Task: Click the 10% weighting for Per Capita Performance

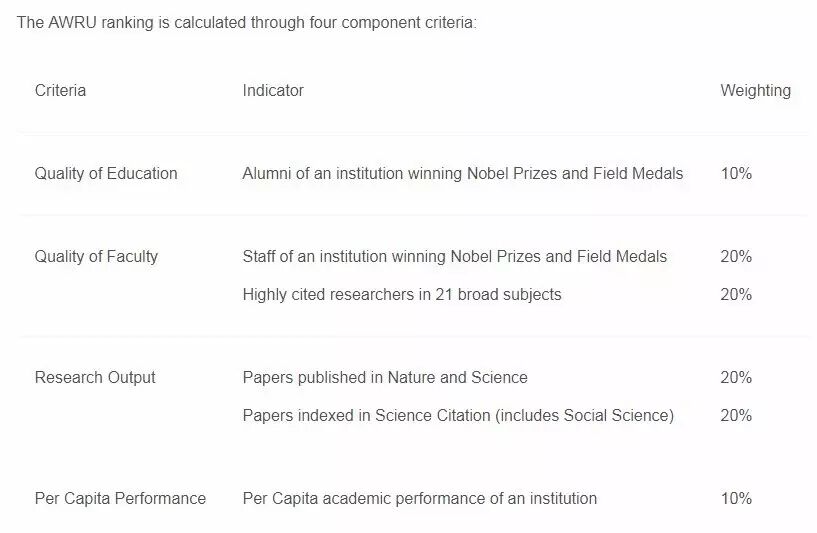Action: click(736, 499)
